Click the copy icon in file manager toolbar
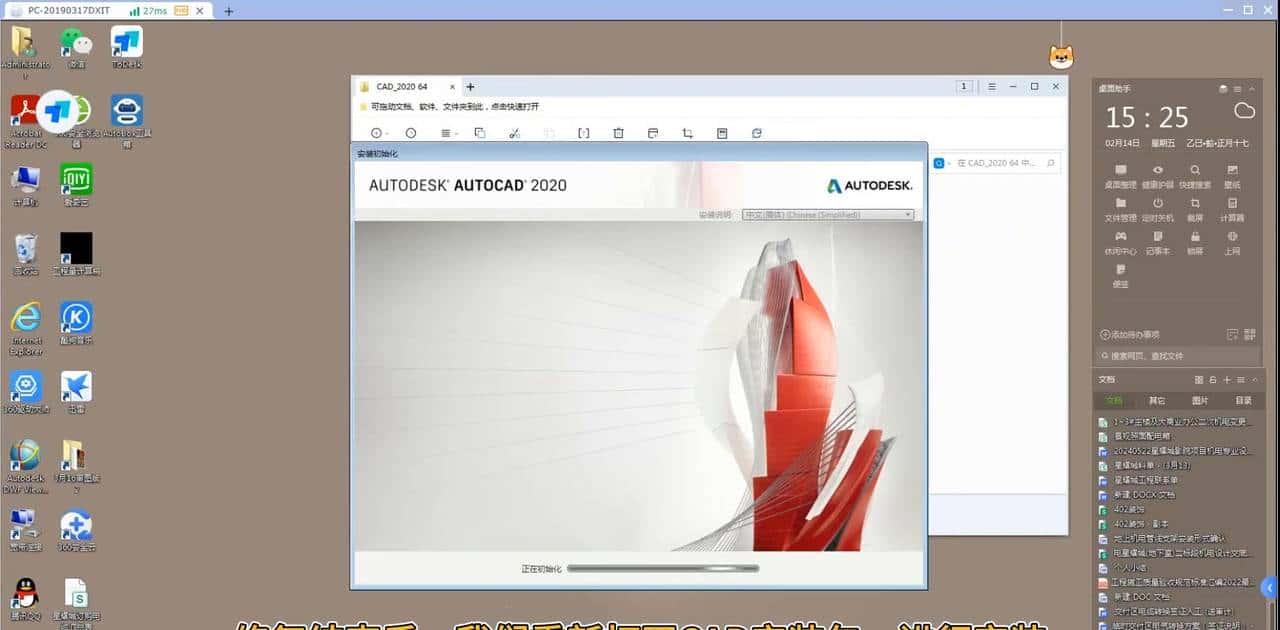 479,133
